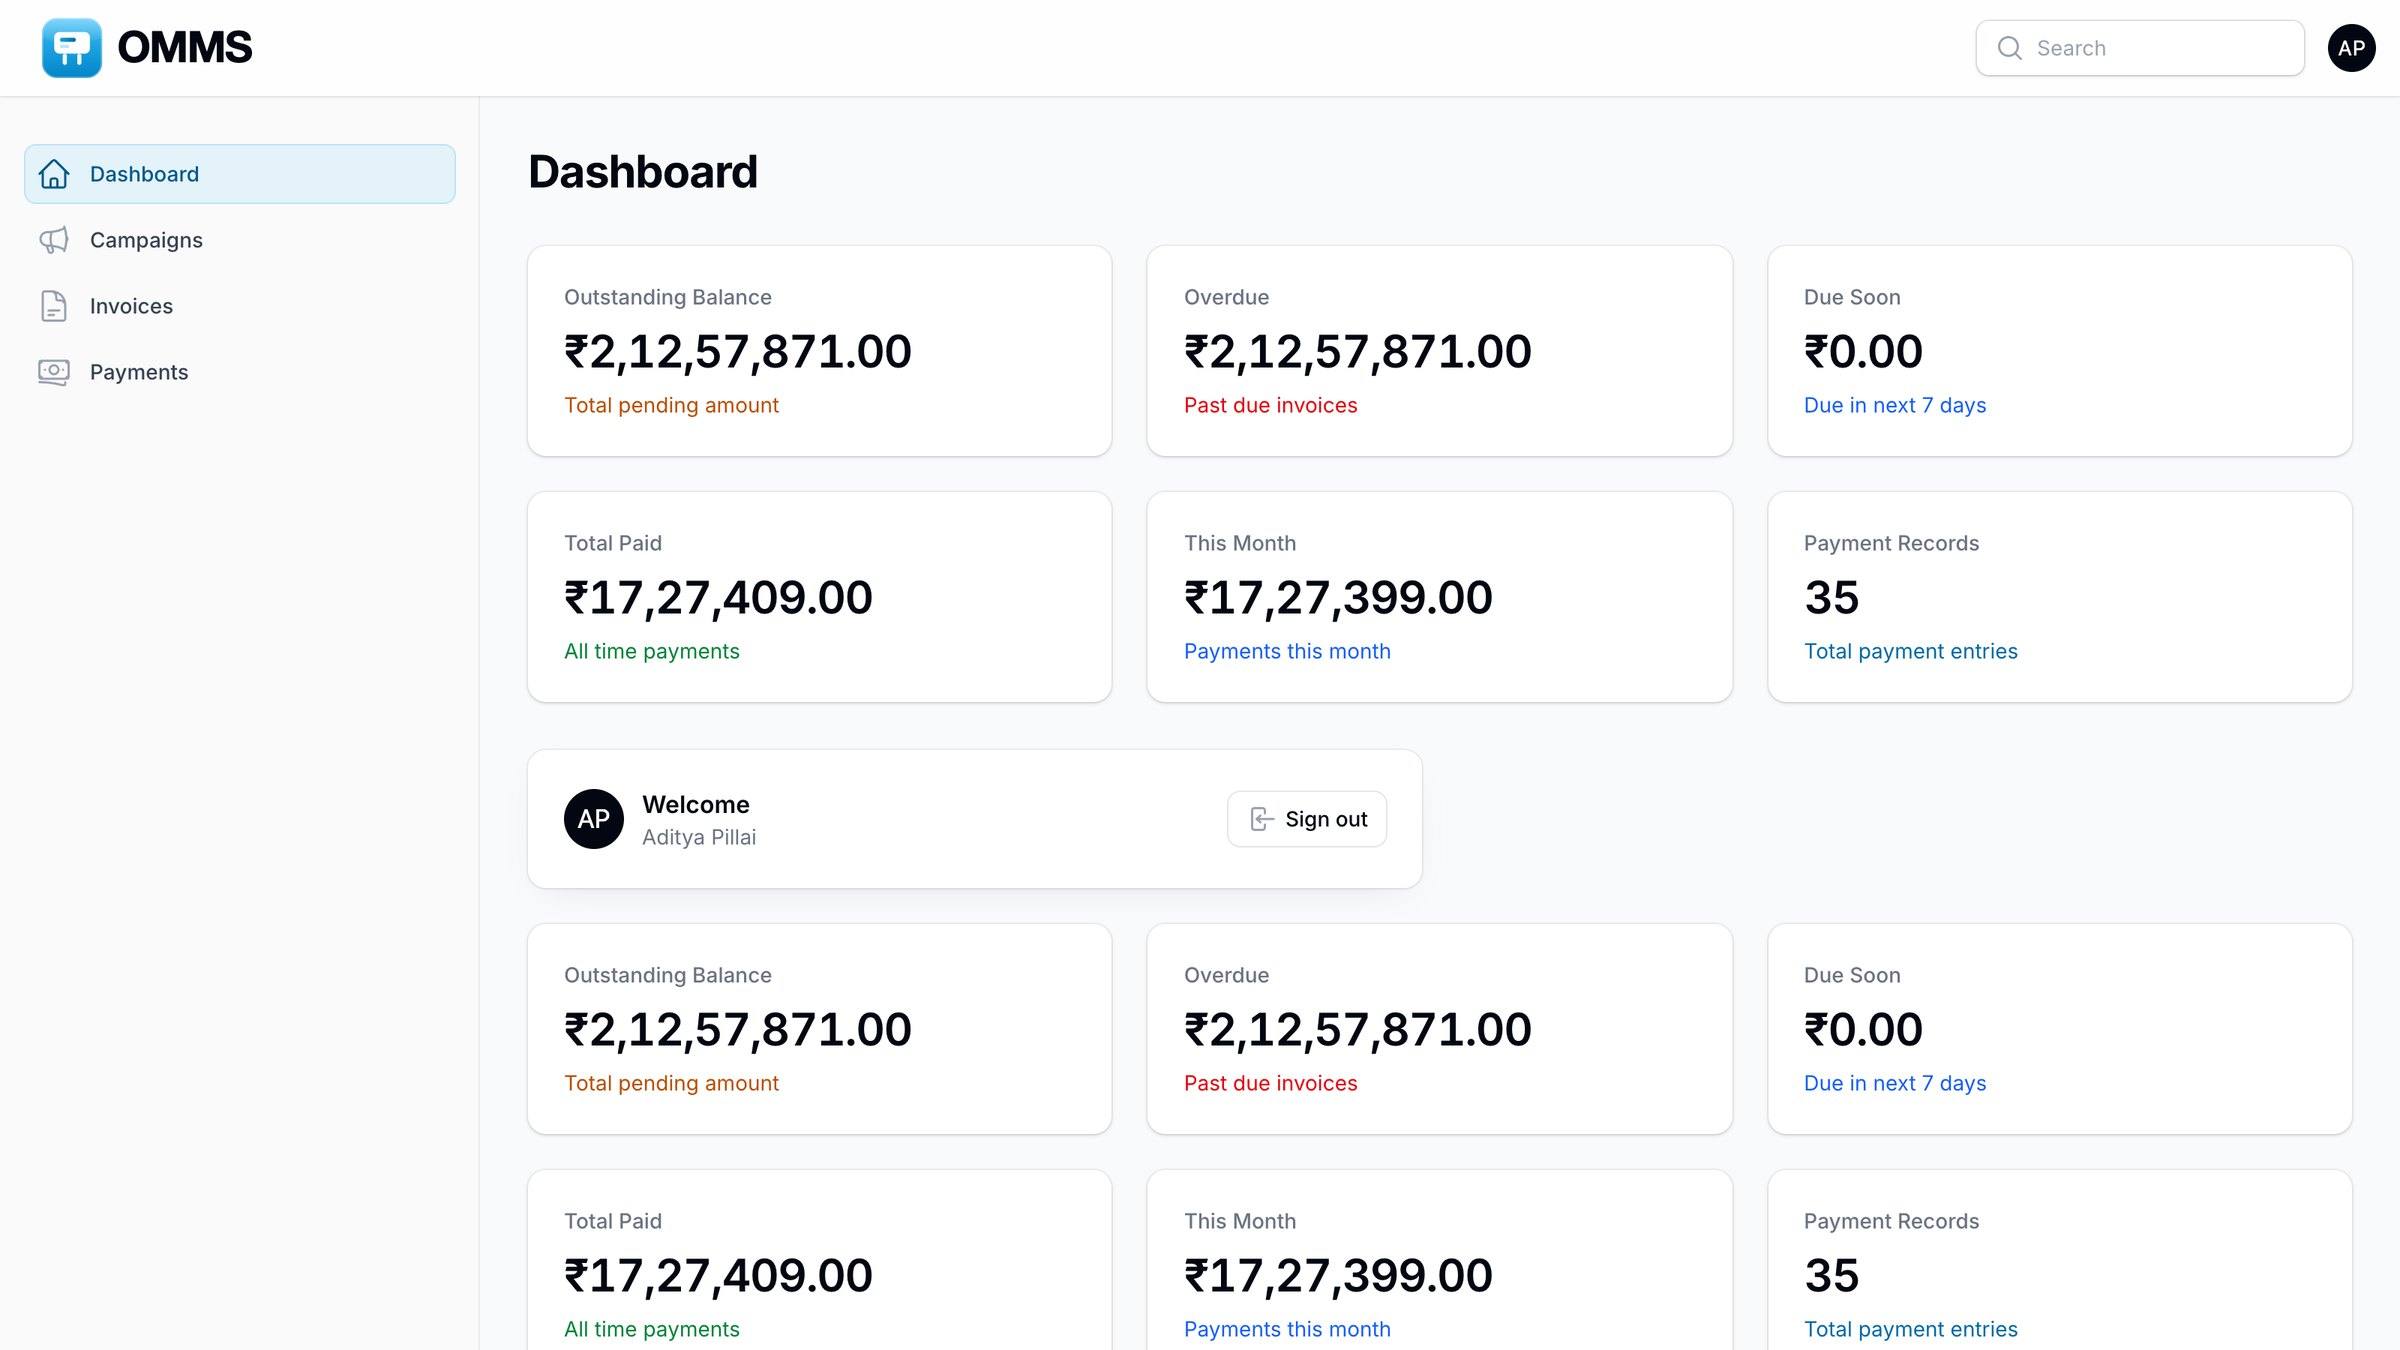
Task: Select Payments in the sidebar
Action: pyautogui.click(x=240, y=372)
